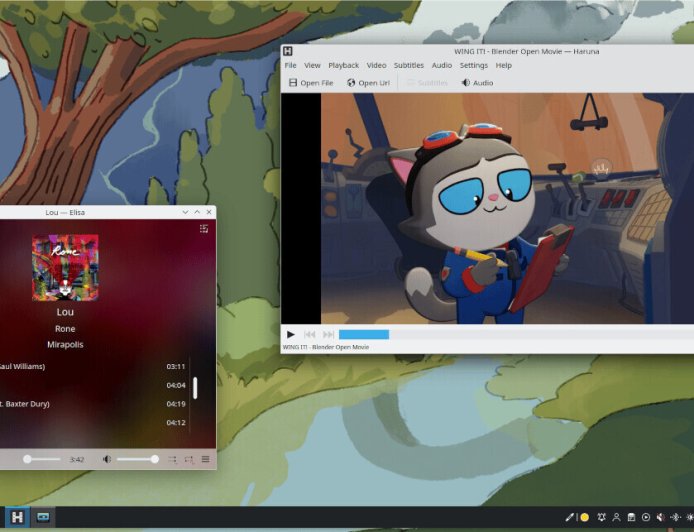Click the user profile tray icon
Image resolution: width=694 pixels, height=532 pixels.
pyautogui.click(x=616, y=517)
